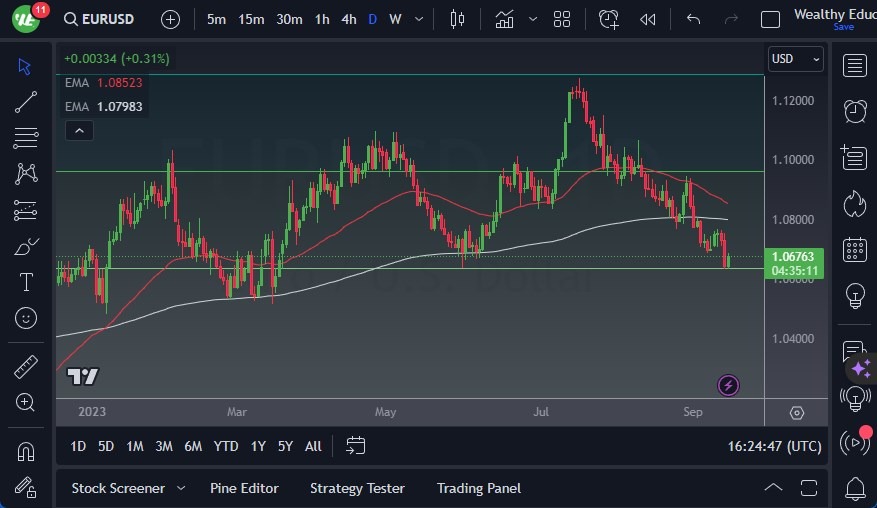Select the trend line drawing tool
The image size is (877, 508).
26,101
